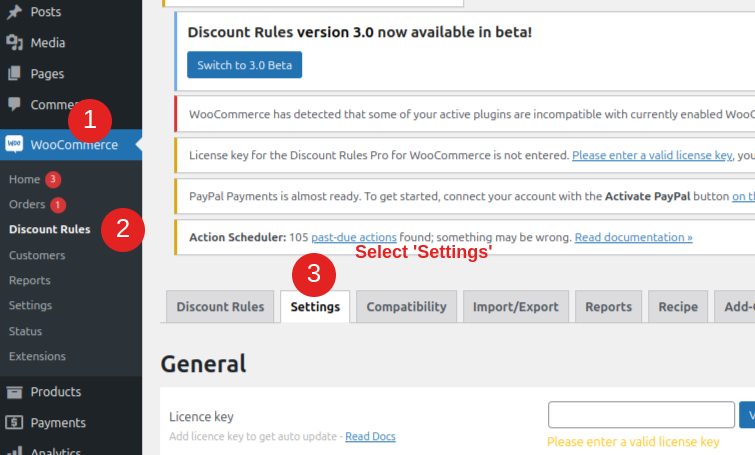Switch to the Recipe tab
Screen dimensions: 755x455
tap(678, 307)
